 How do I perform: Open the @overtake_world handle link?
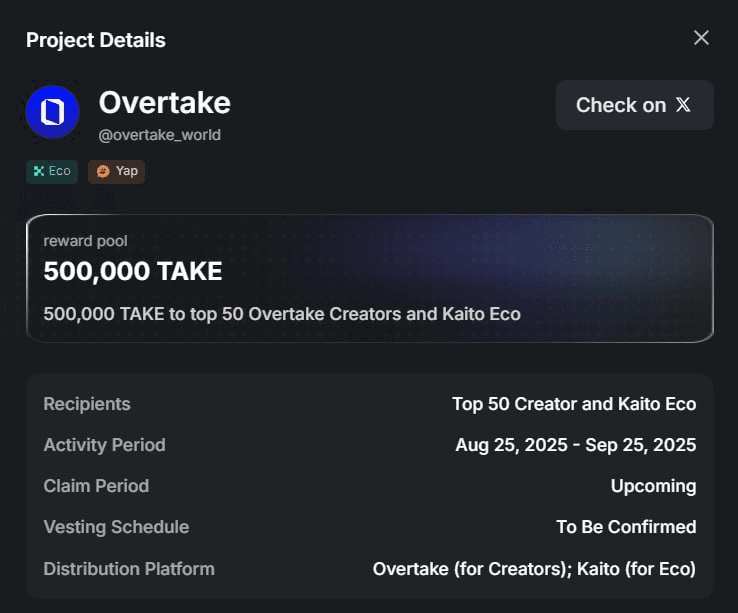point(160,135)
